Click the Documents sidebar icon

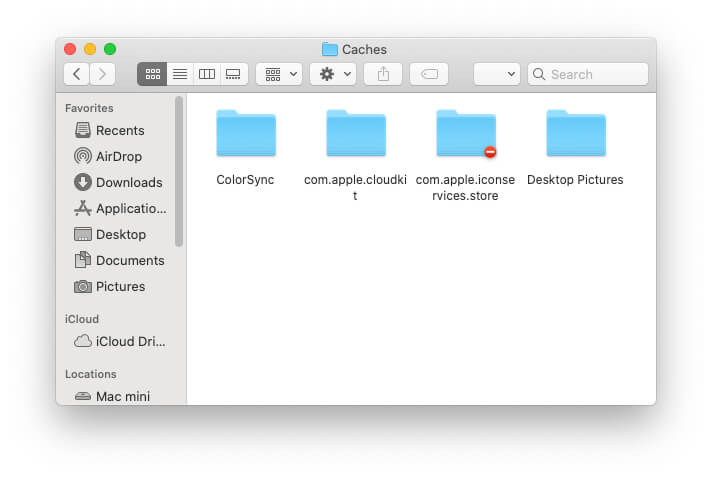(x=83, y=260)
